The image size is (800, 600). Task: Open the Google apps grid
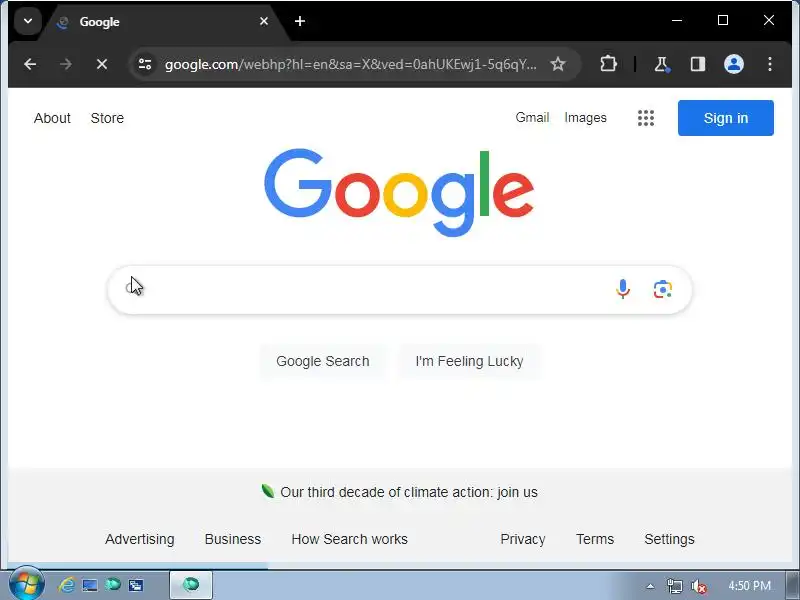point(645,118)
